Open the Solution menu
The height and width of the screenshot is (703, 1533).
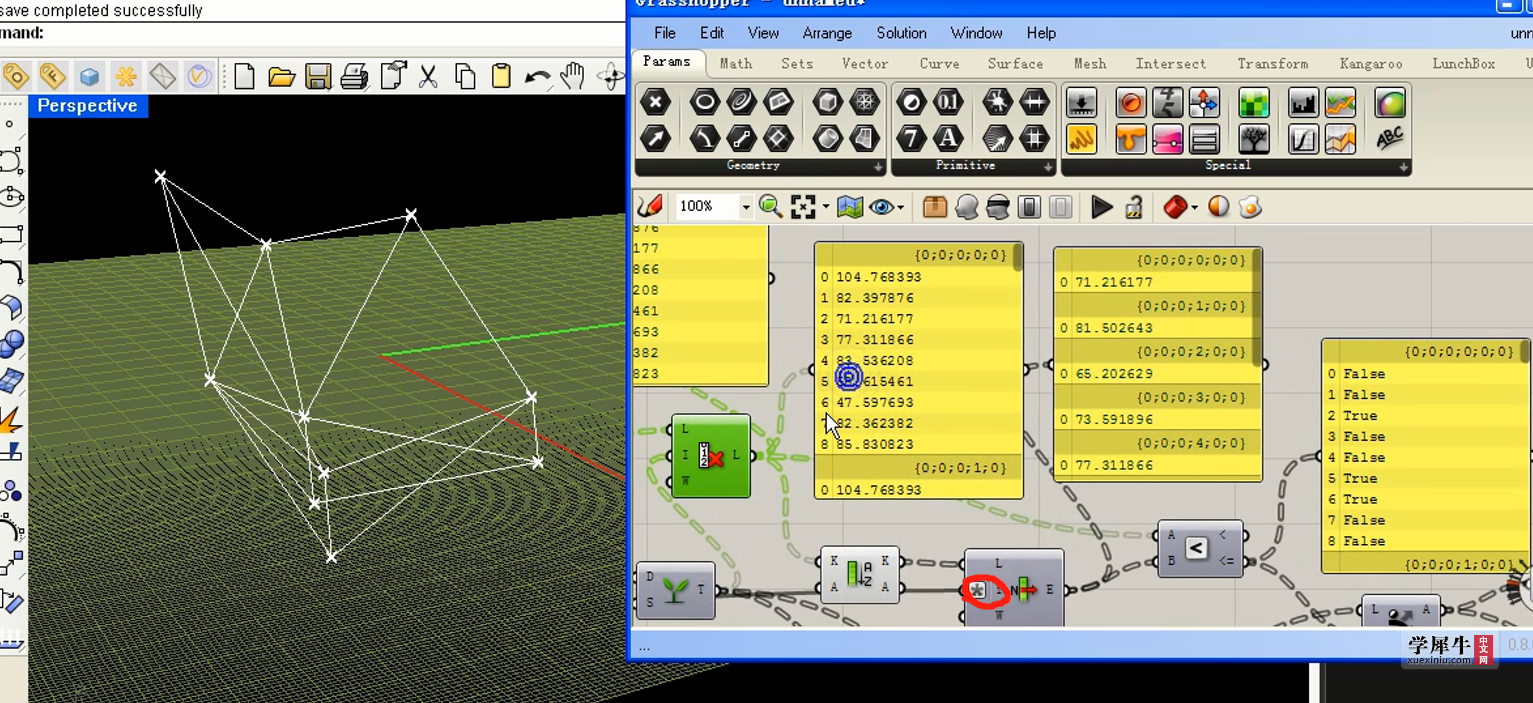[x=901, y=33]
